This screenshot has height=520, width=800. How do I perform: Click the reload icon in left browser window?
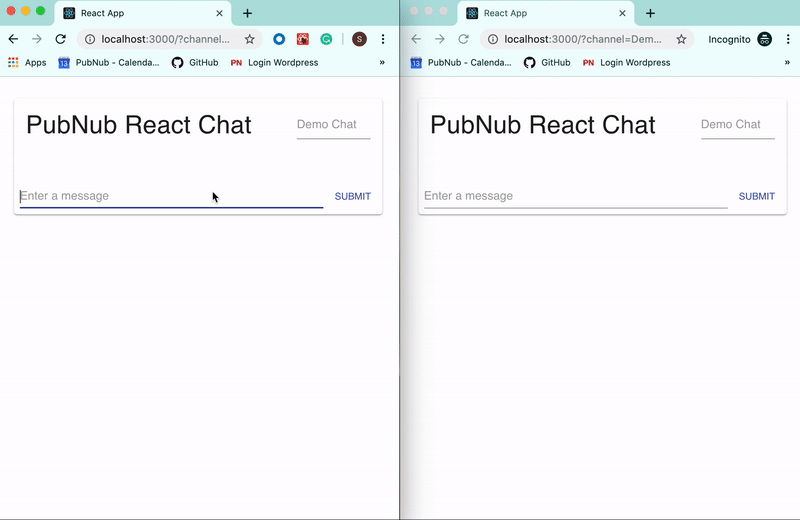coord(60,39)
